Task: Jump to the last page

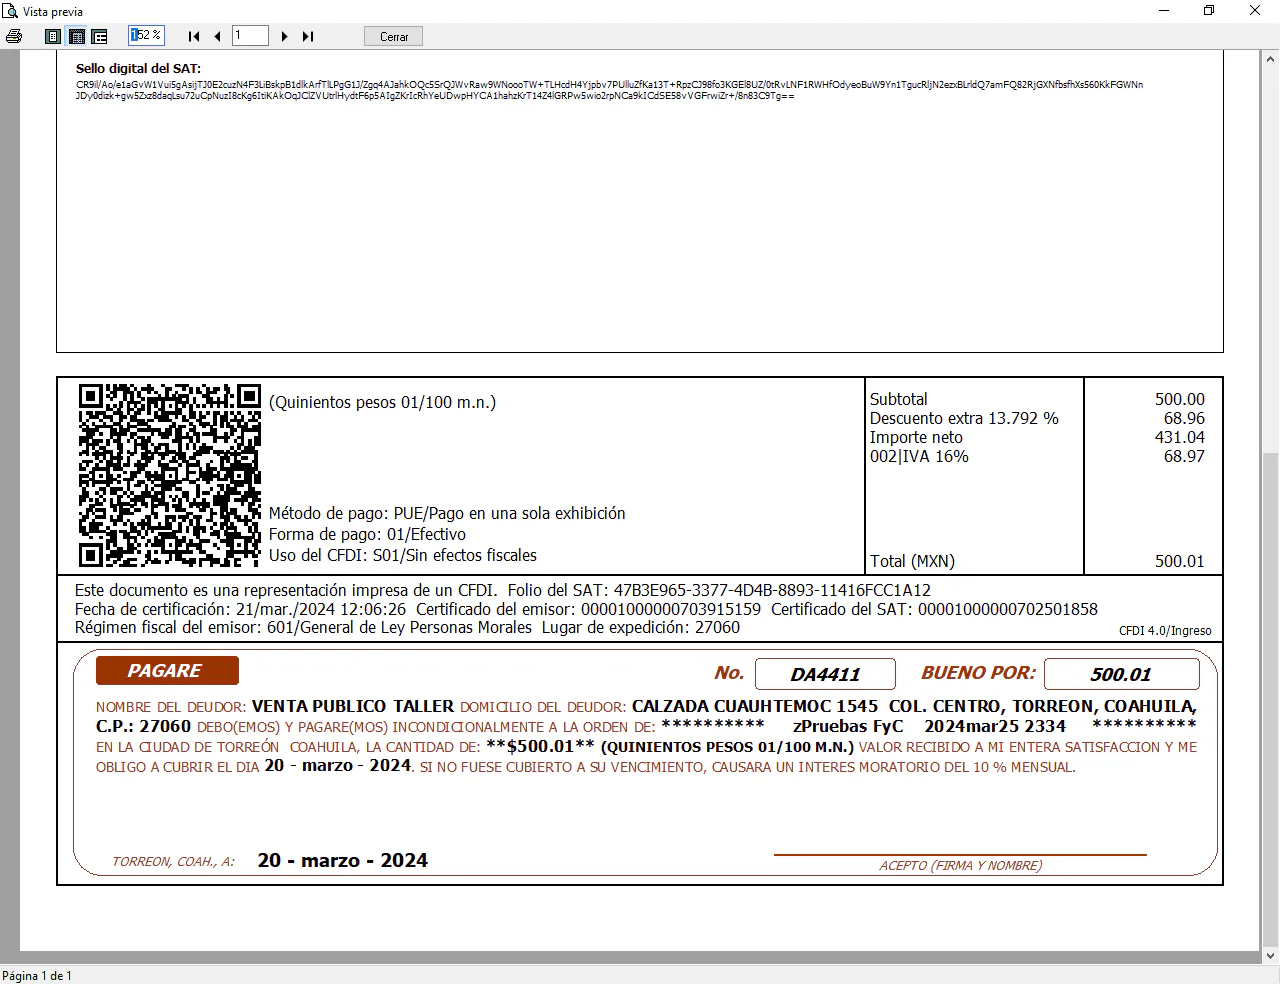Action: click(x=308, y=36)
